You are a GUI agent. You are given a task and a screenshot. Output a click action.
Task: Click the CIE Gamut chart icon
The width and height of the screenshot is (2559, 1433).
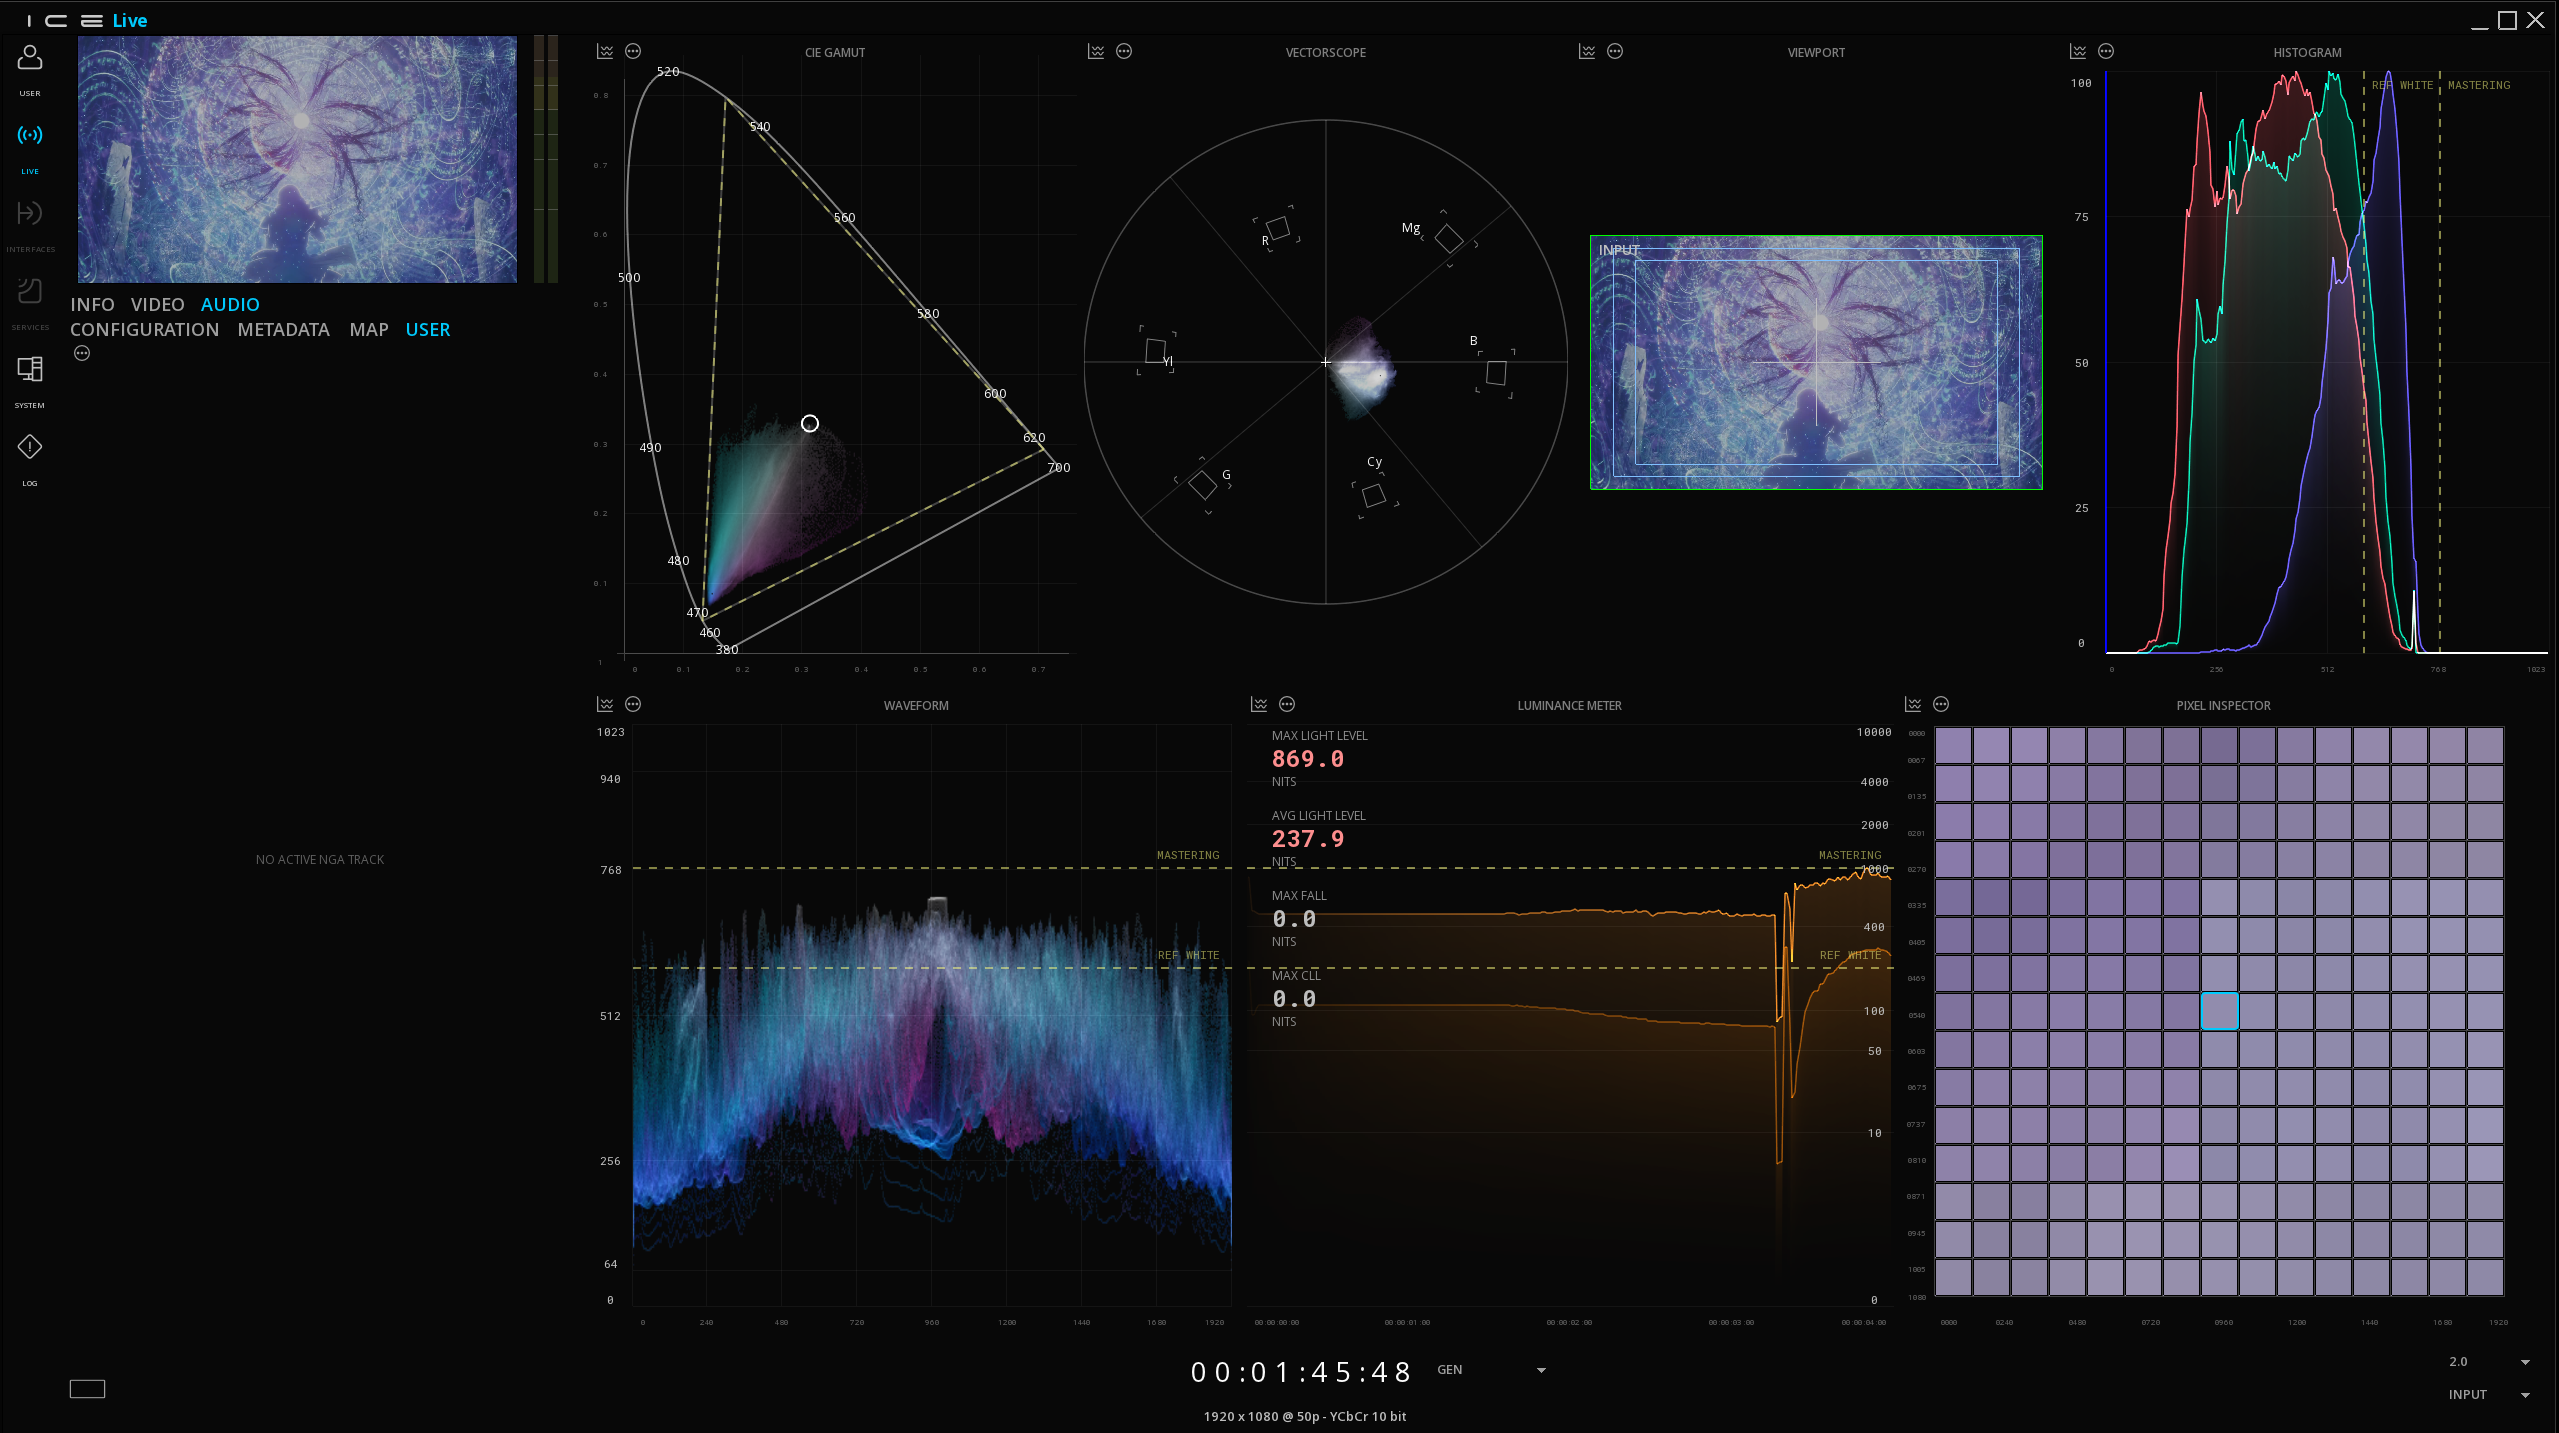click(x=605, y=51)
